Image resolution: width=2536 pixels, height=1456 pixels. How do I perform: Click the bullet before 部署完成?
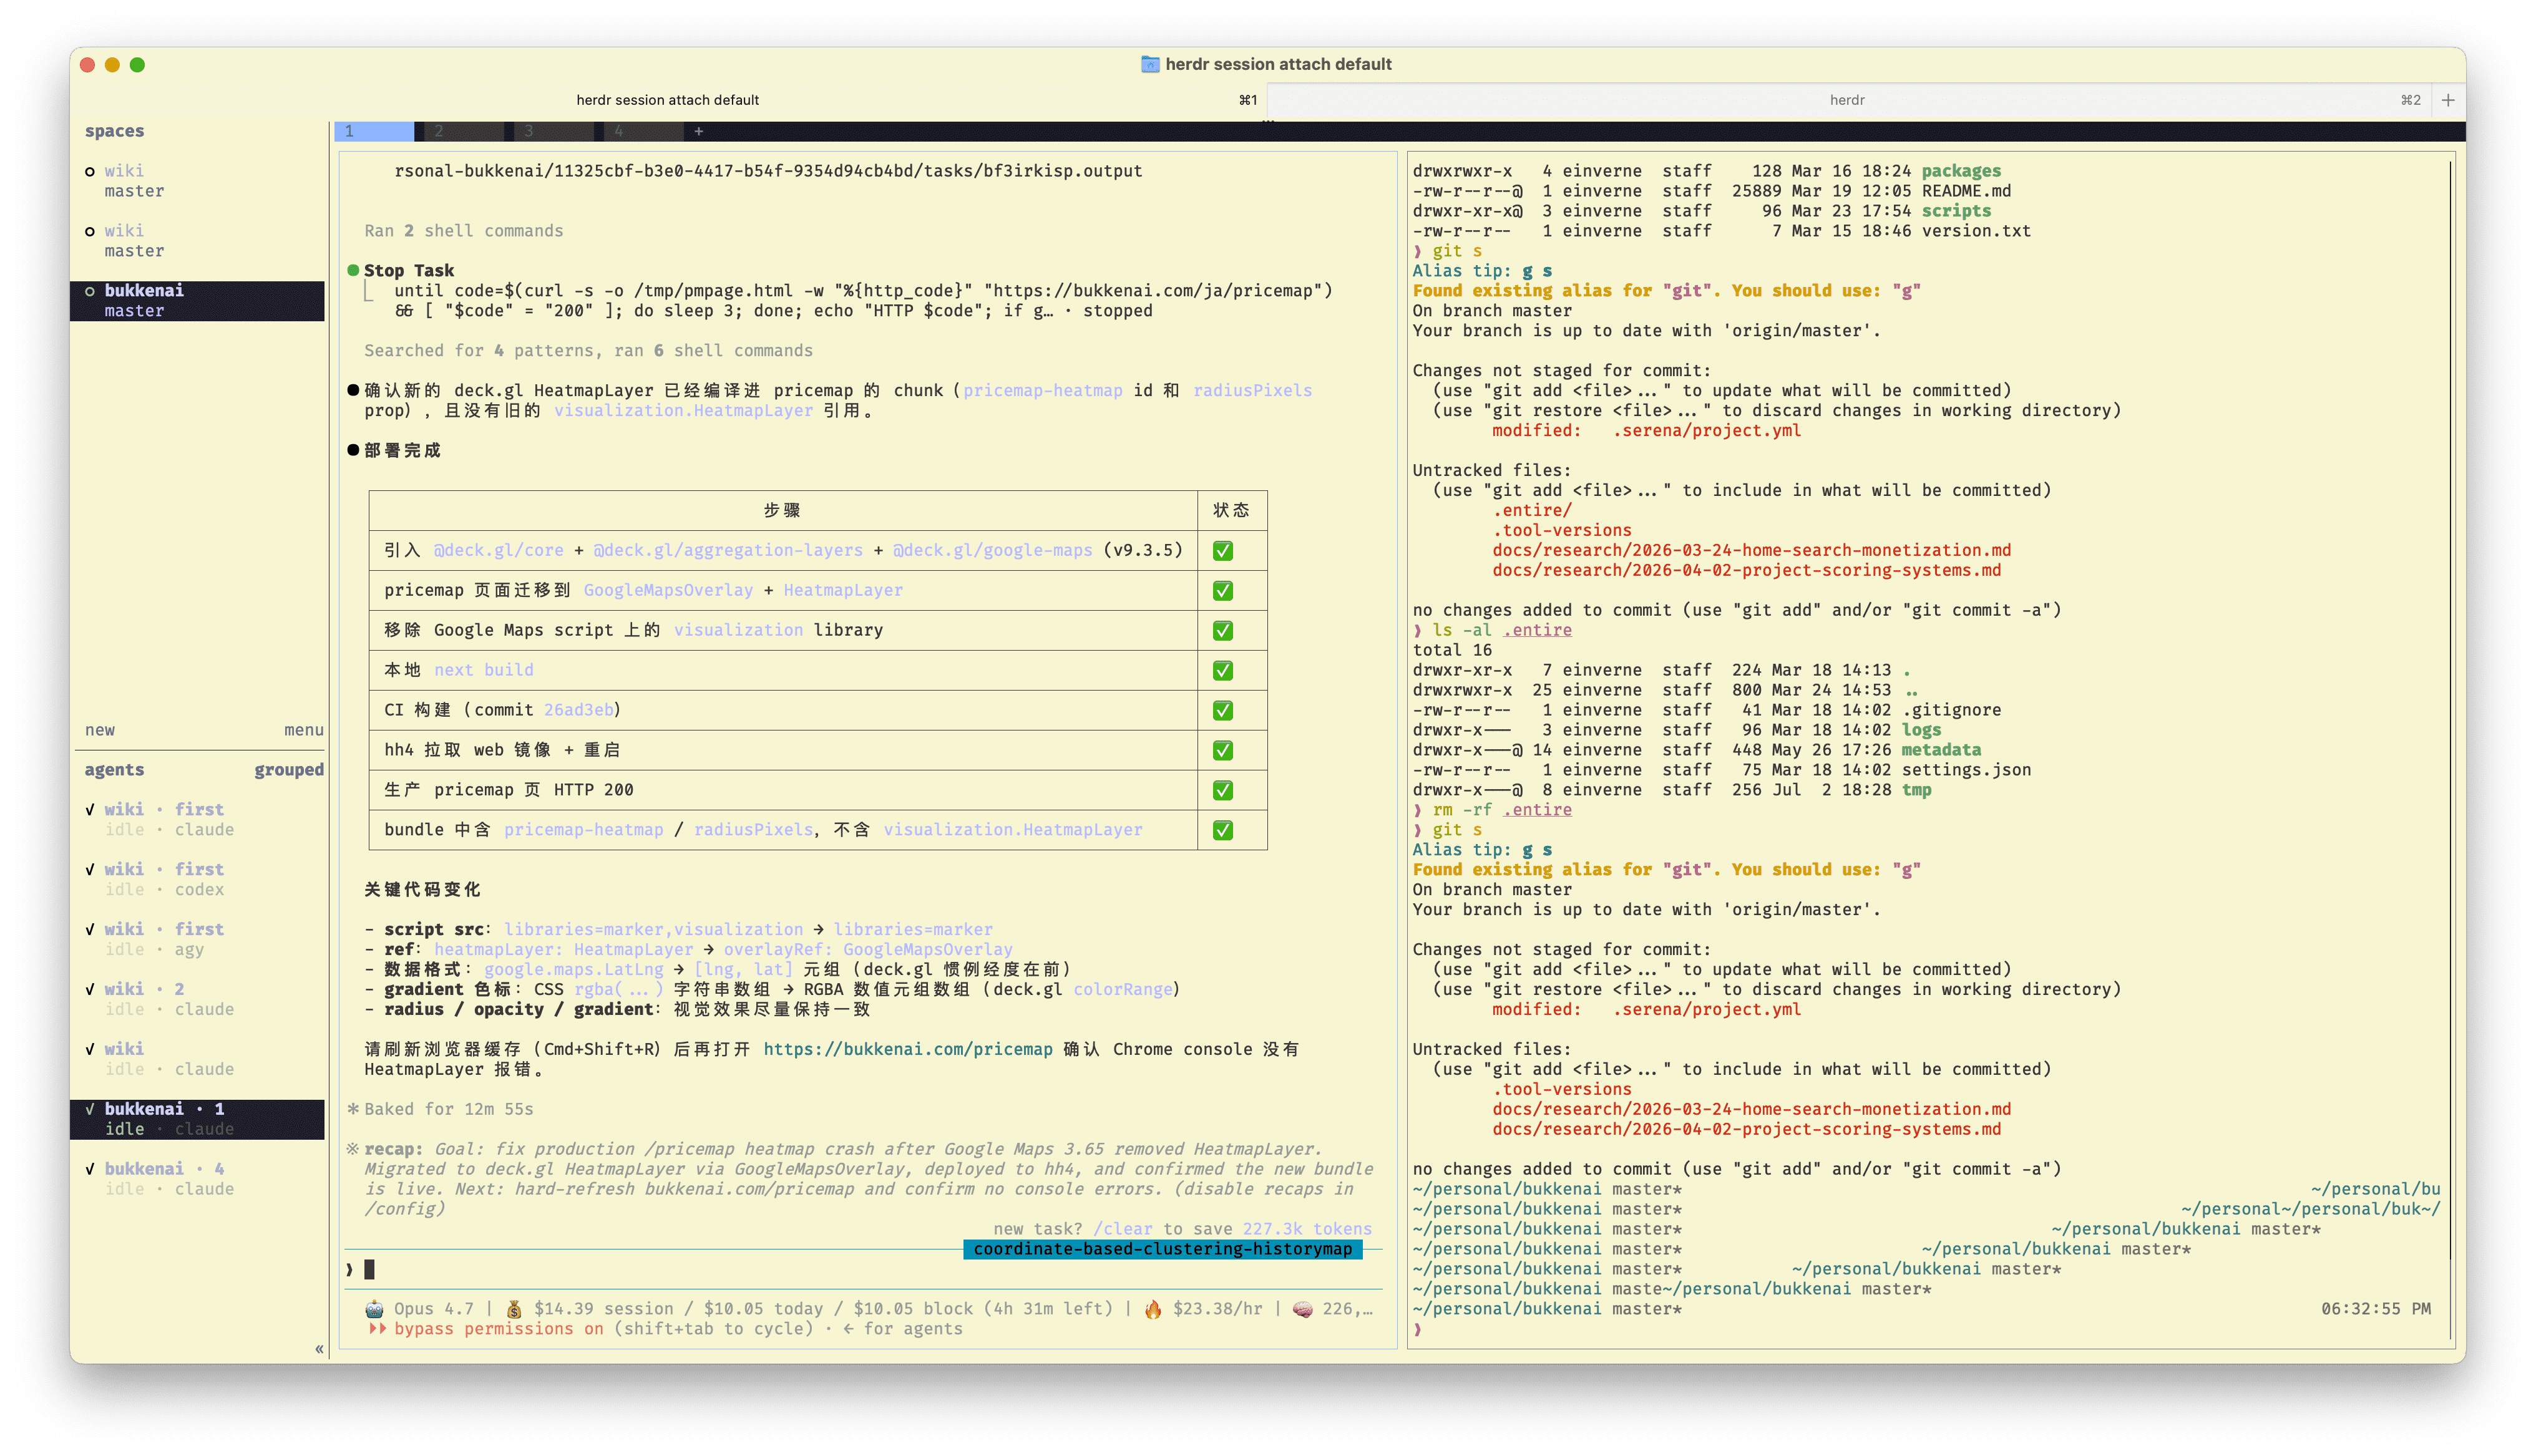tap(353, 450)
